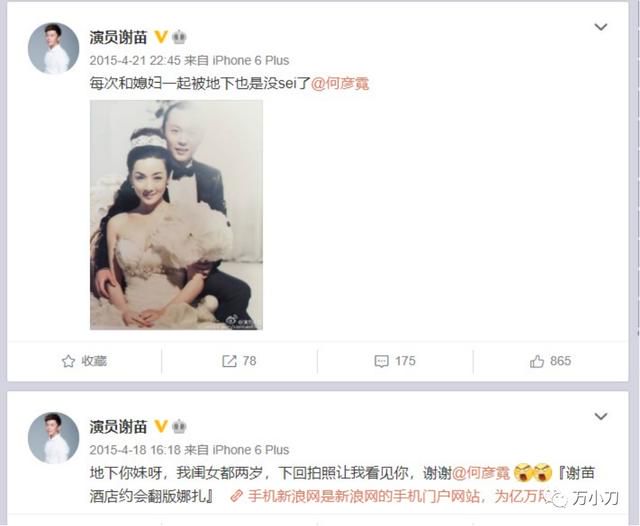This screenshot has height=526, width=640.
Task: Open the profile avatar of the second post
Action: (53, 437)
